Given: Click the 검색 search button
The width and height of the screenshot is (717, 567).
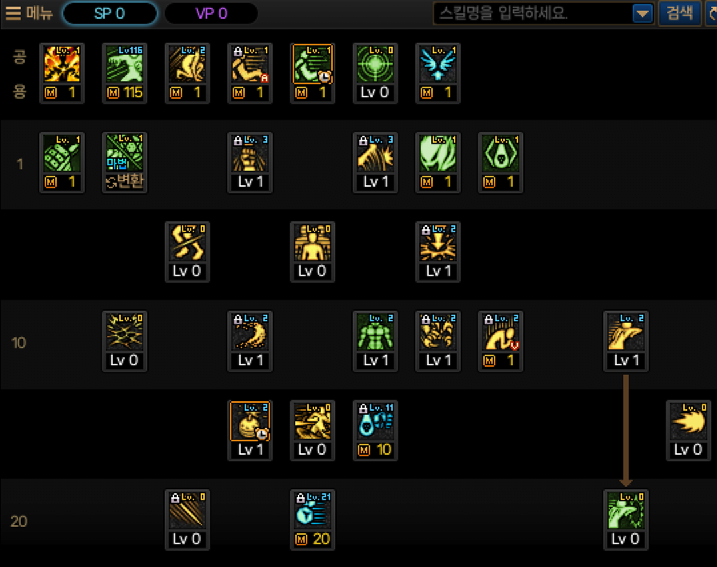Looking at the screenshot, I should [x=680, y=13].
